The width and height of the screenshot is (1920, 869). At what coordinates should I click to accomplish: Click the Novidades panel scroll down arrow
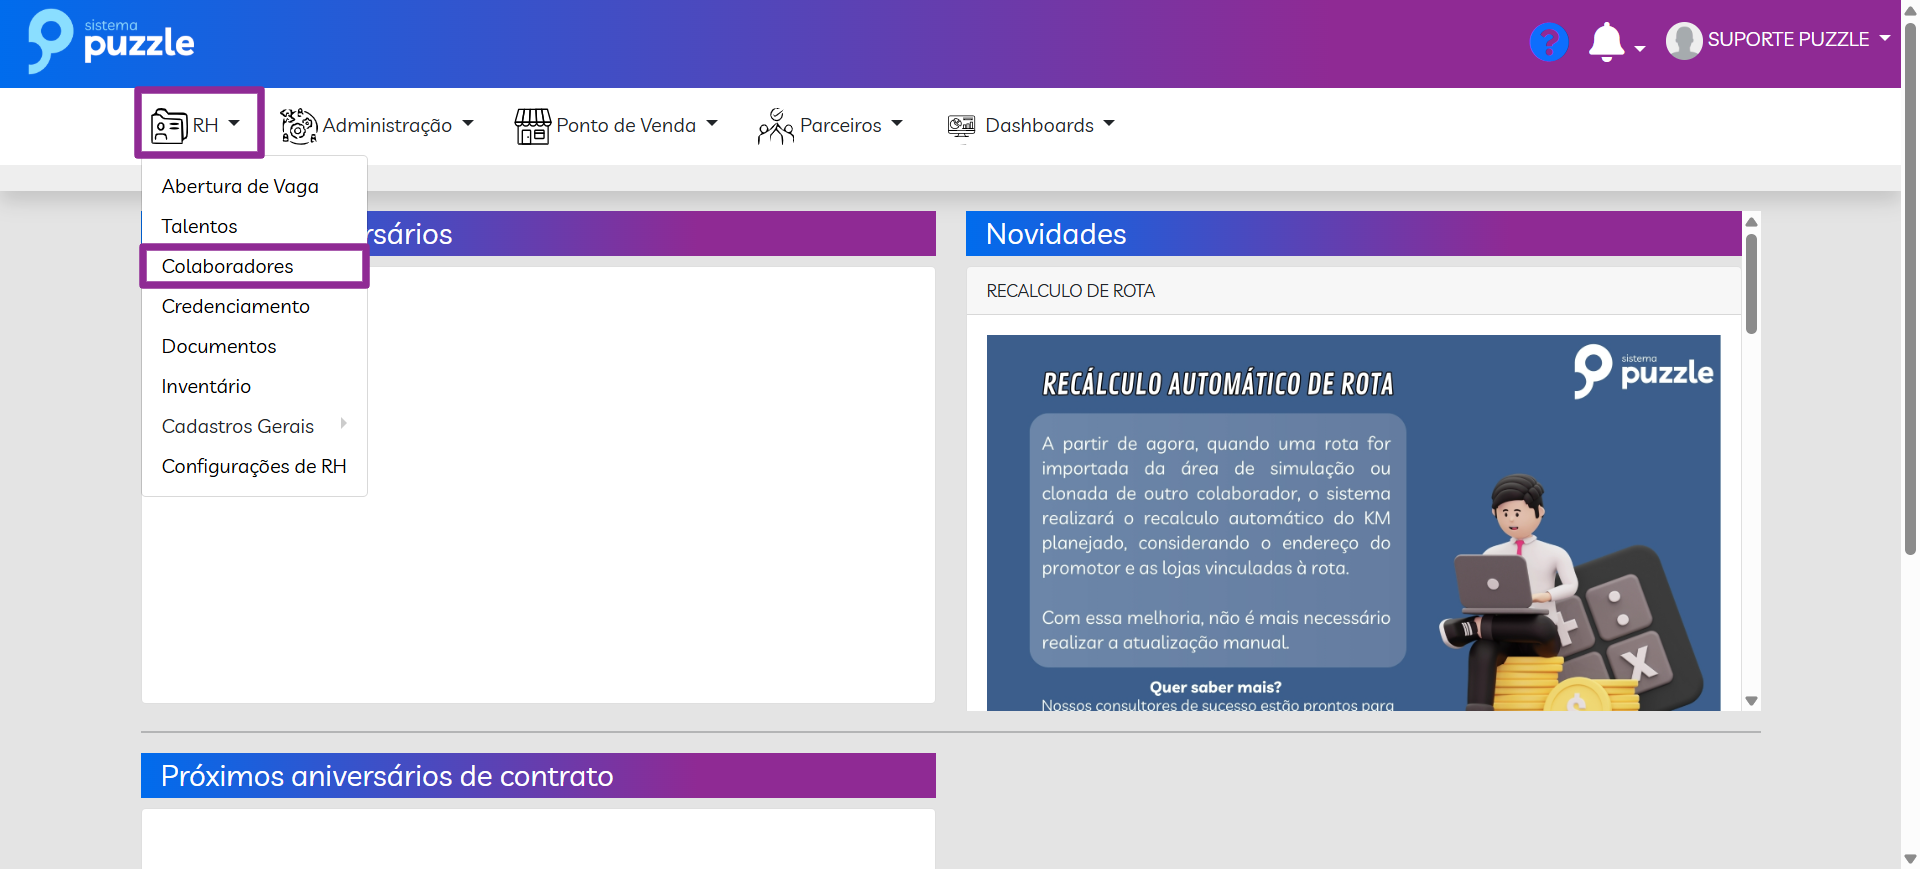click(x=1751, y=701)
